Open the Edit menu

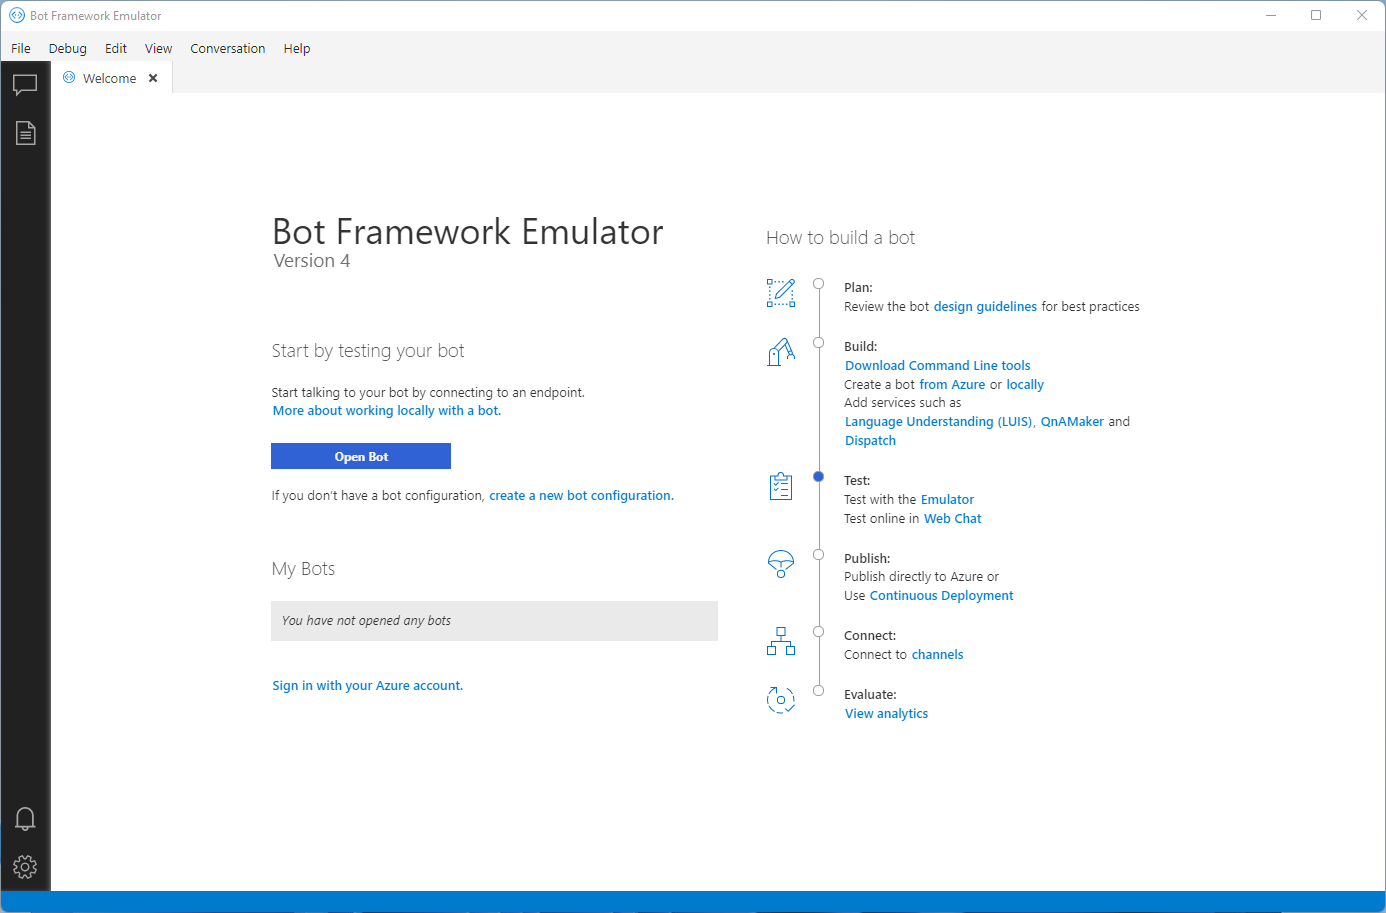point(116,48)
